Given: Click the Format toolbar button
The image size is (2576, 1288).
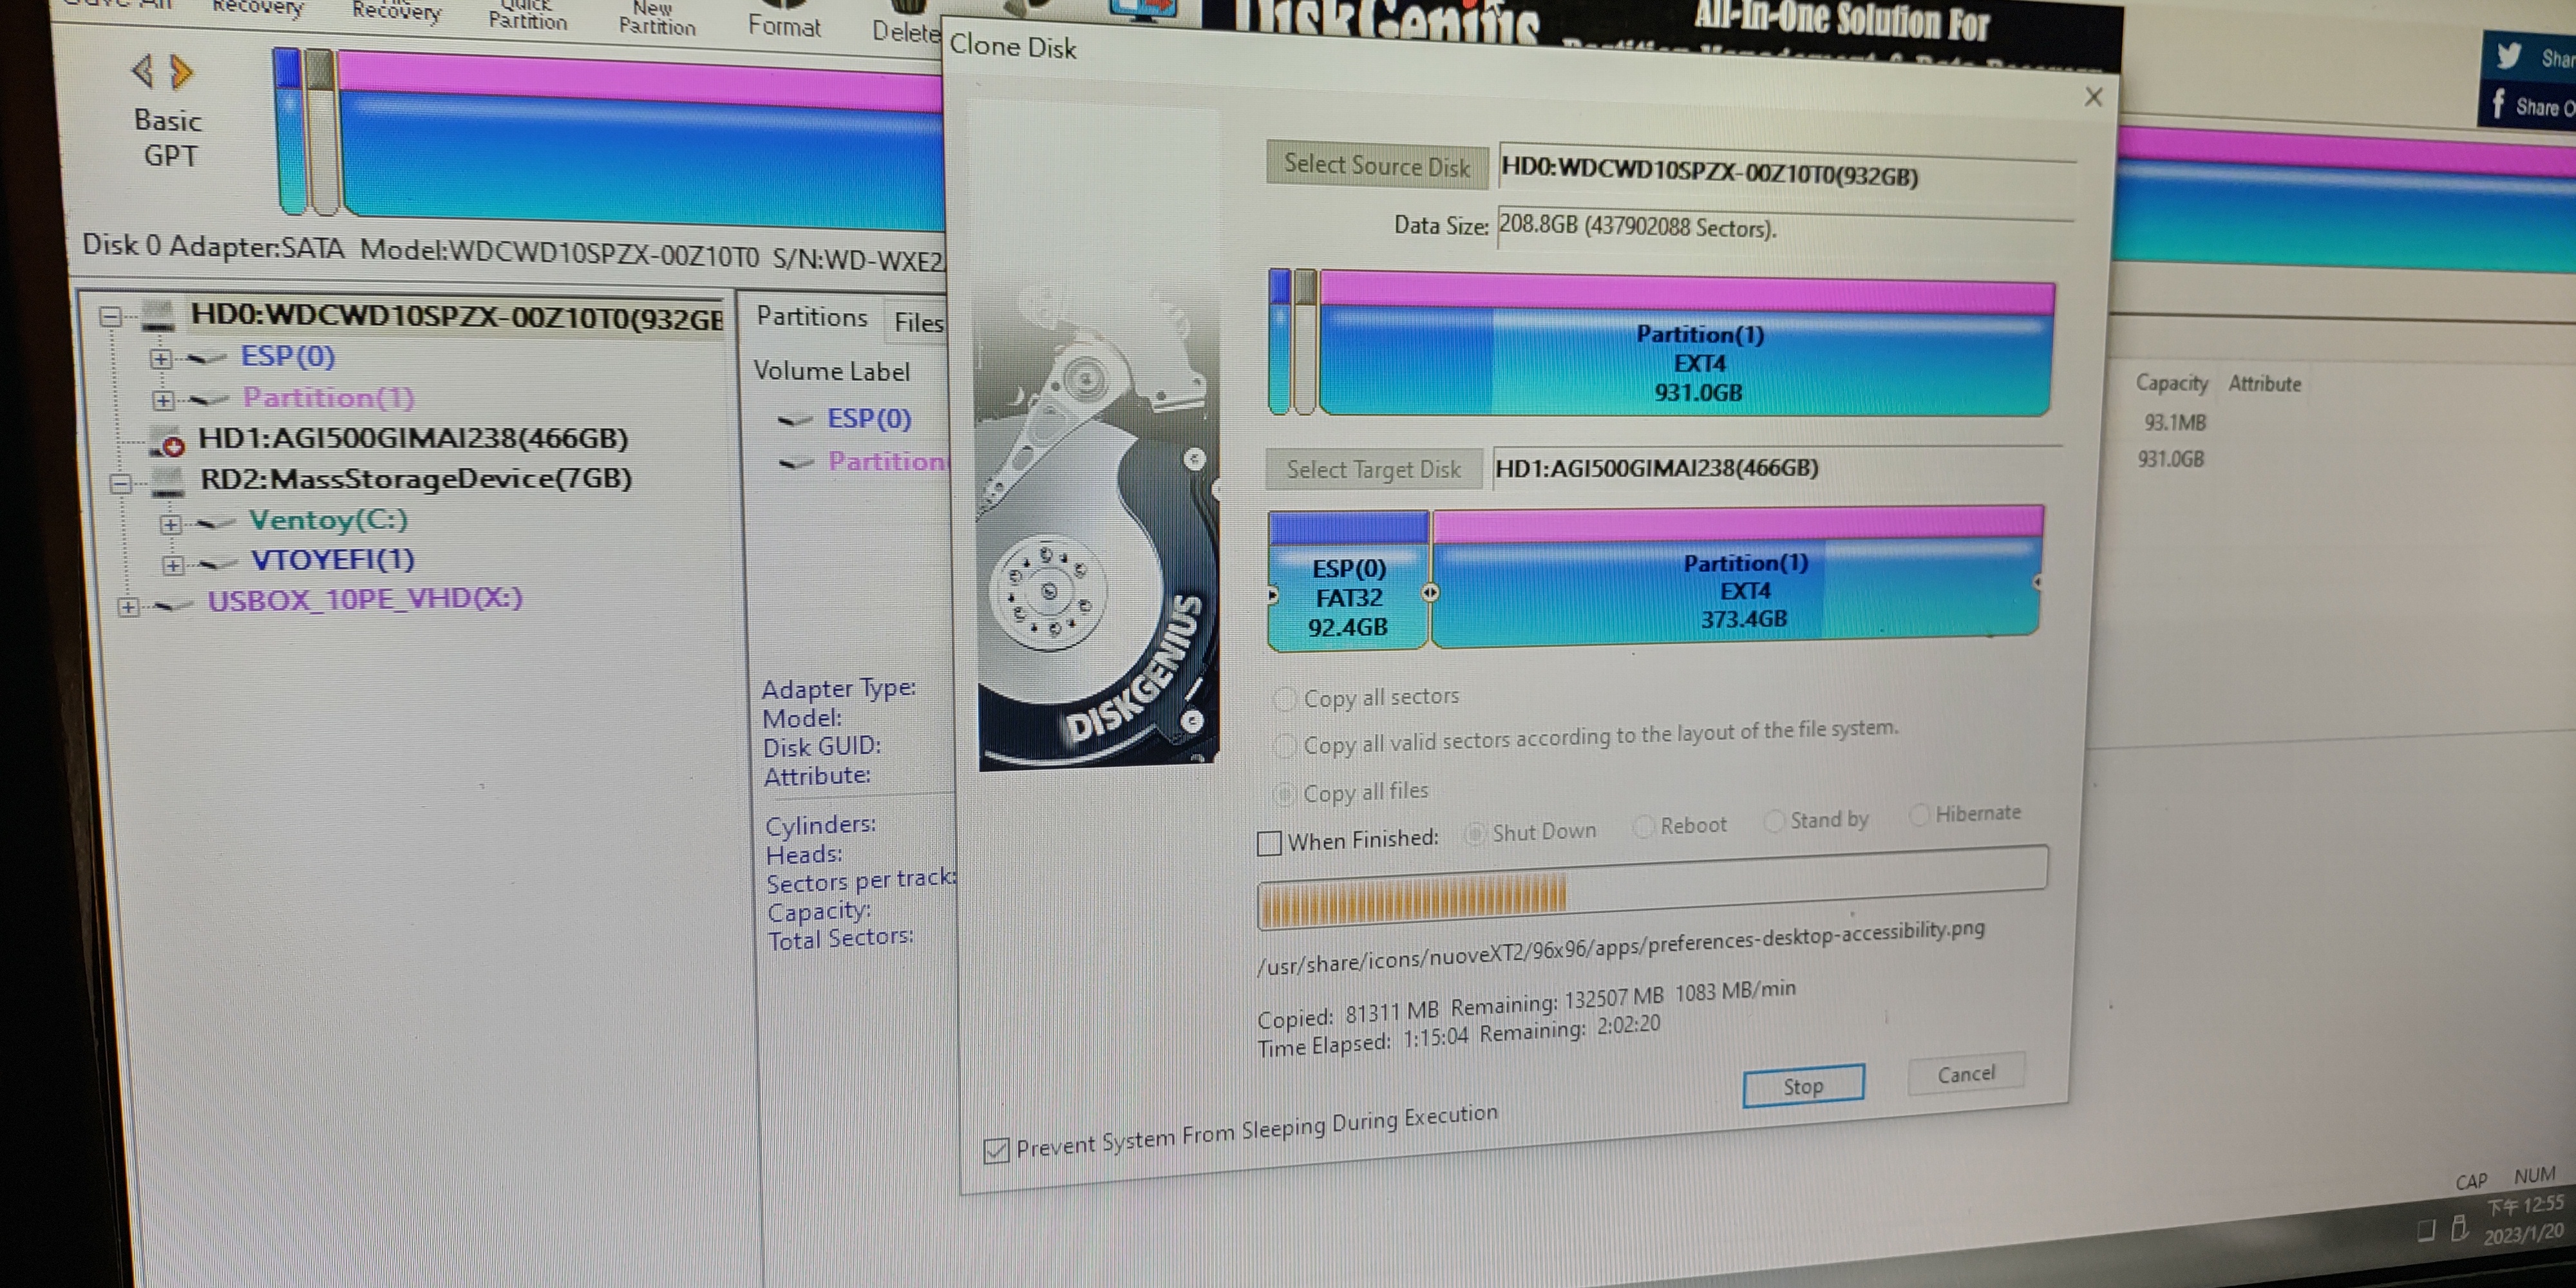Looking at the screenshot, I should 784,26.
